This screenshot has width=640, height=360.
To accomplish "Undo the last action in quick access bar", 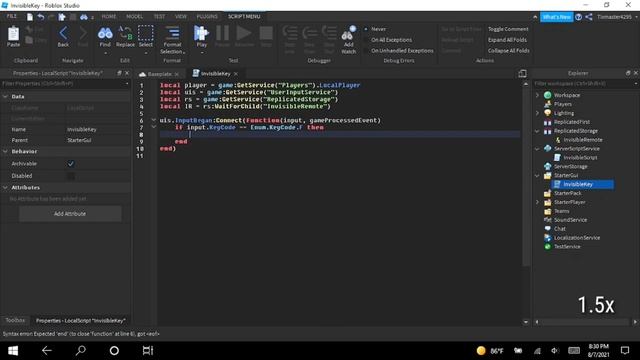I will pos(41,17).
